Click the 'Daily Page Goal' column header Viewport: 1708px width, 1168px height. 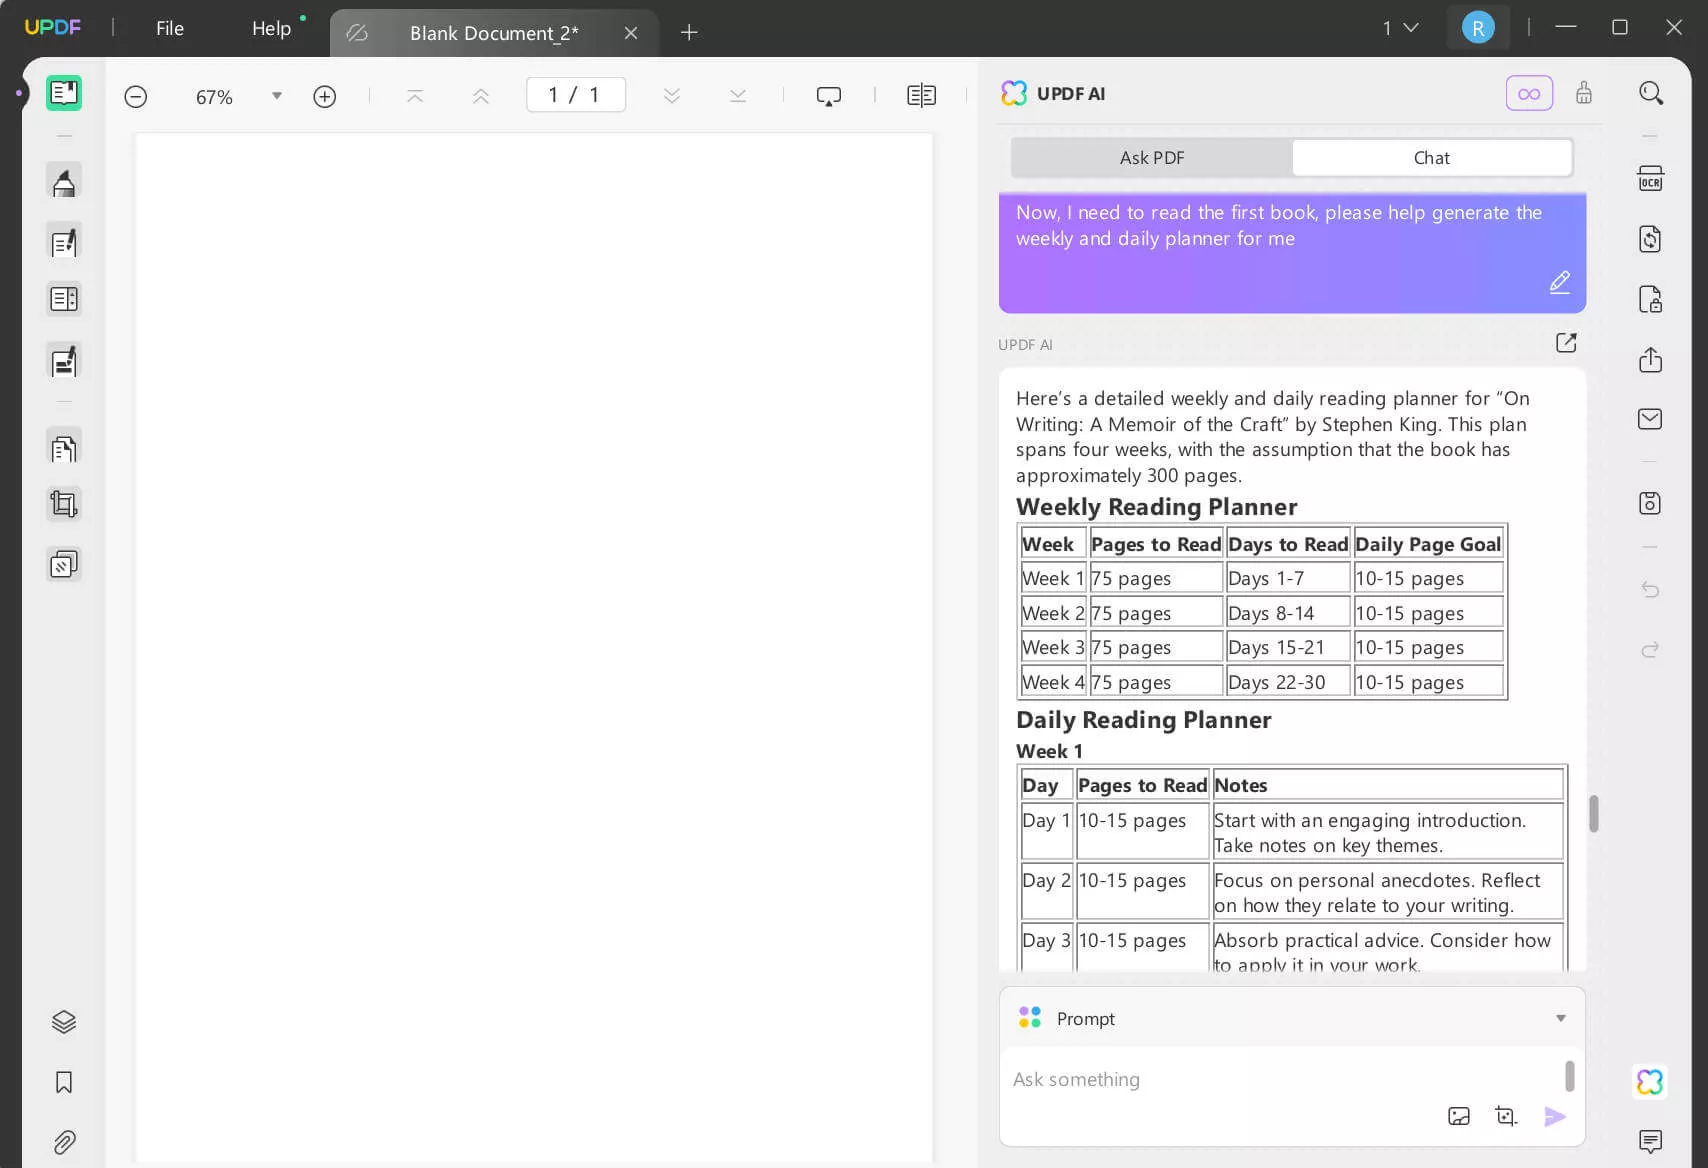tap(1428, 544)
